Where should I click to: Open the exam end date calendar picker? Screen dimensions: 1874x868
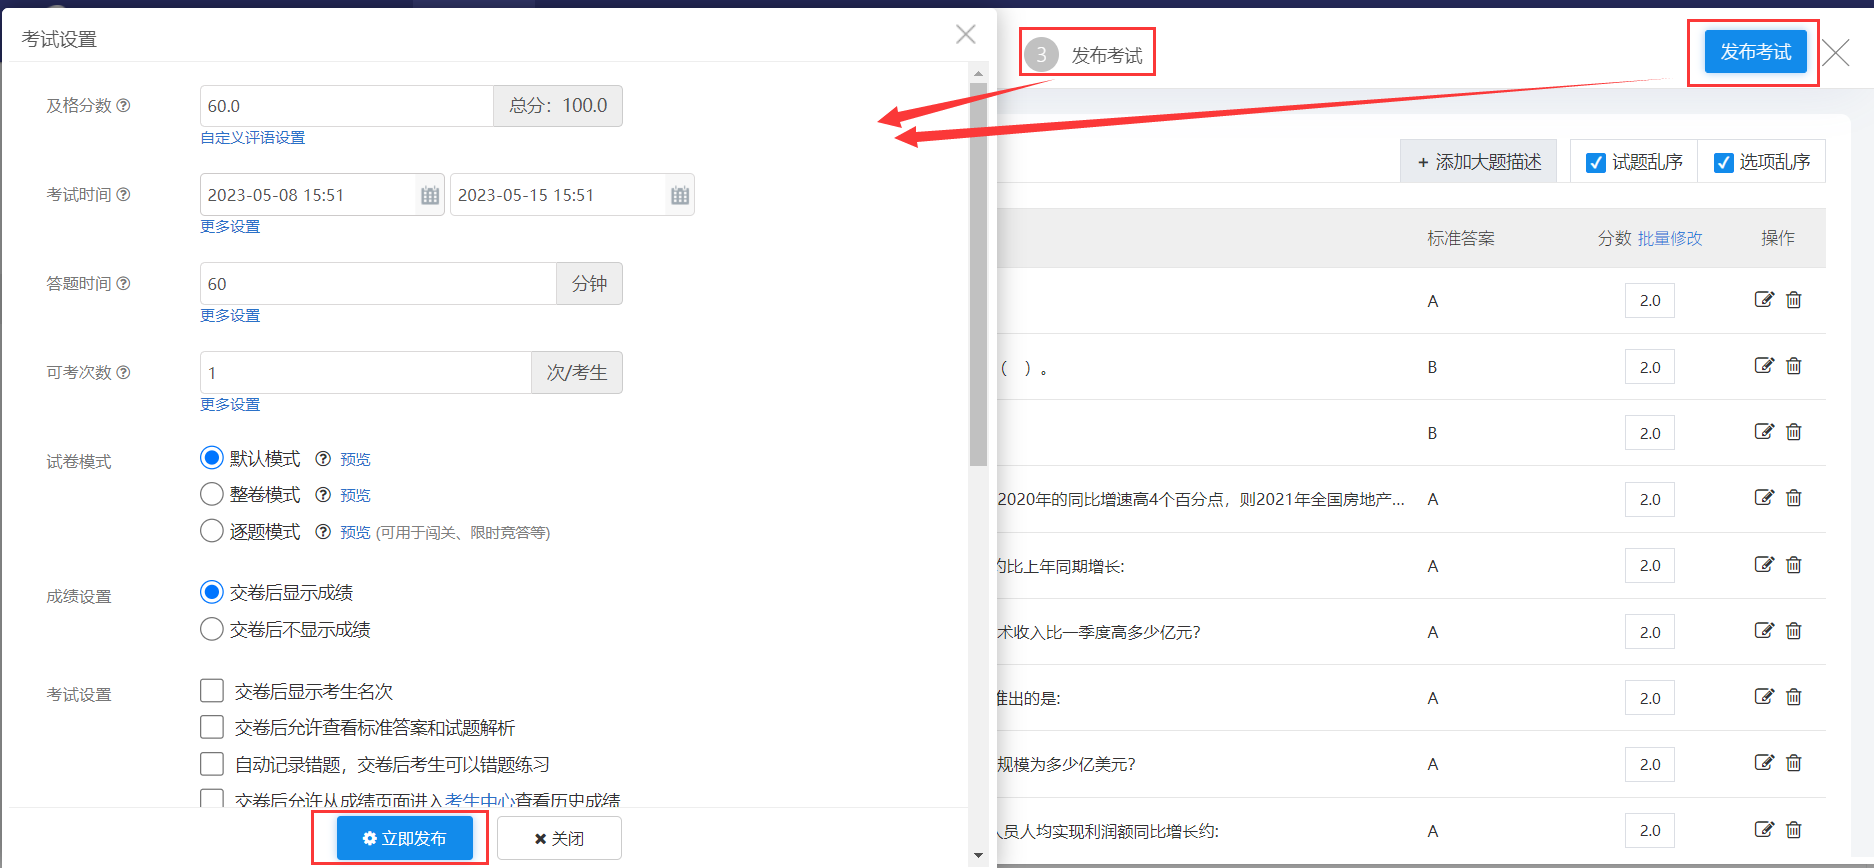pyautogui.click(x=680, y=196)
